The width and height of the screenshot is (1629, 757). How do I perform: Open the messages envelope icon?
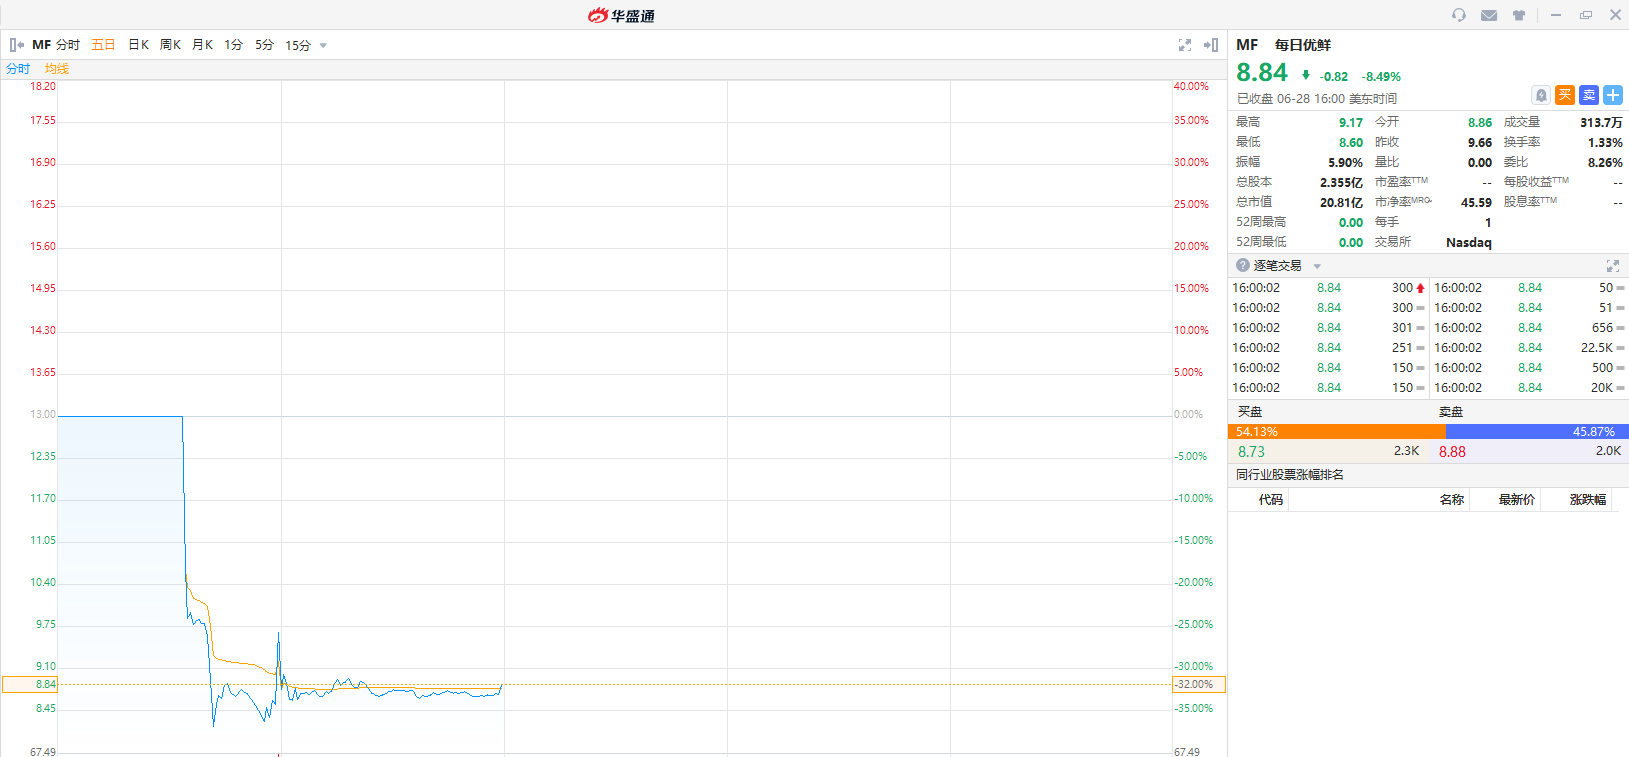[x=1489, y=15]
